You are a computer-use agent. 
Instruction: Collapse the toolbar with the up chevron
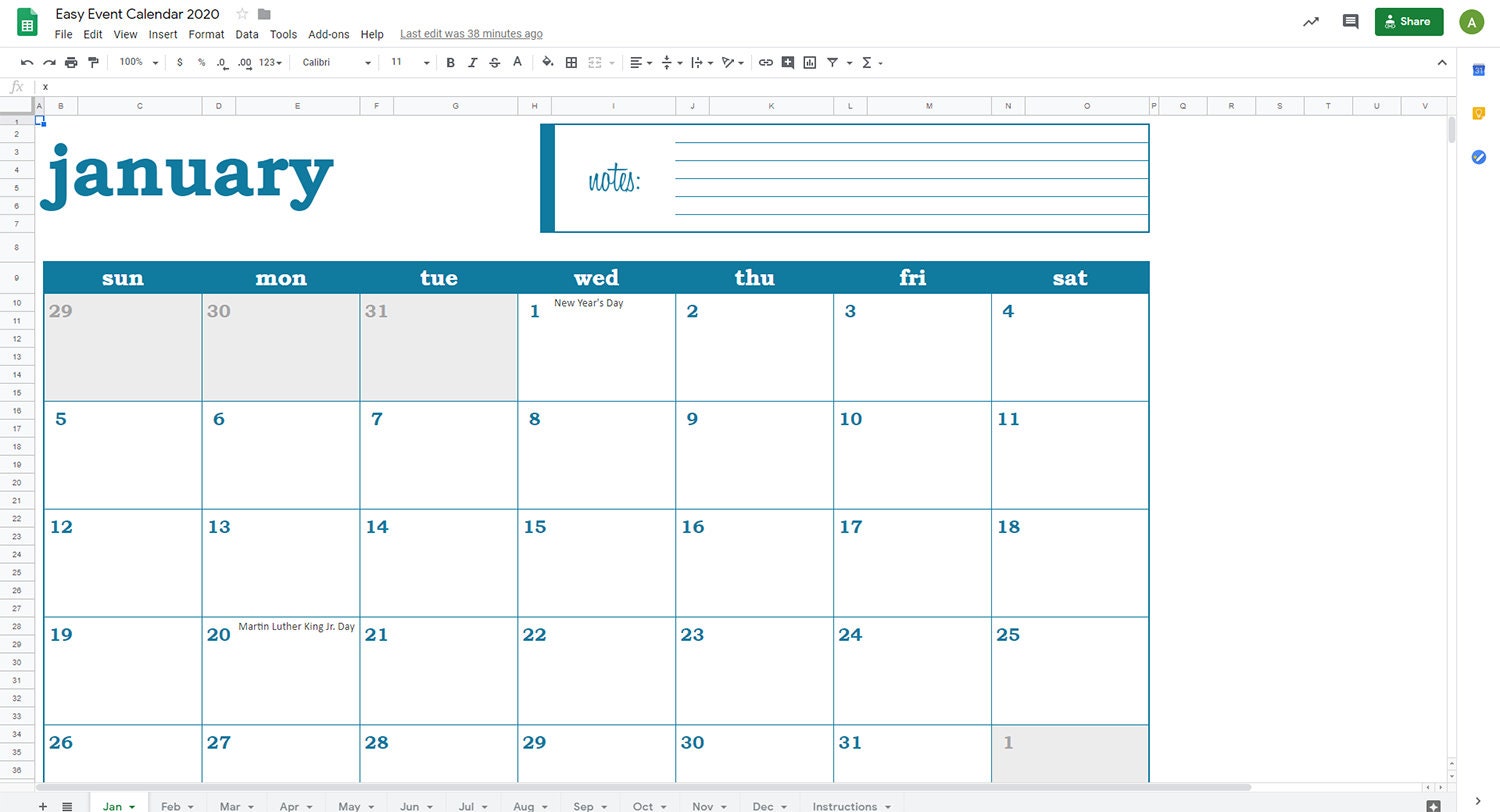click(1442, 62)
